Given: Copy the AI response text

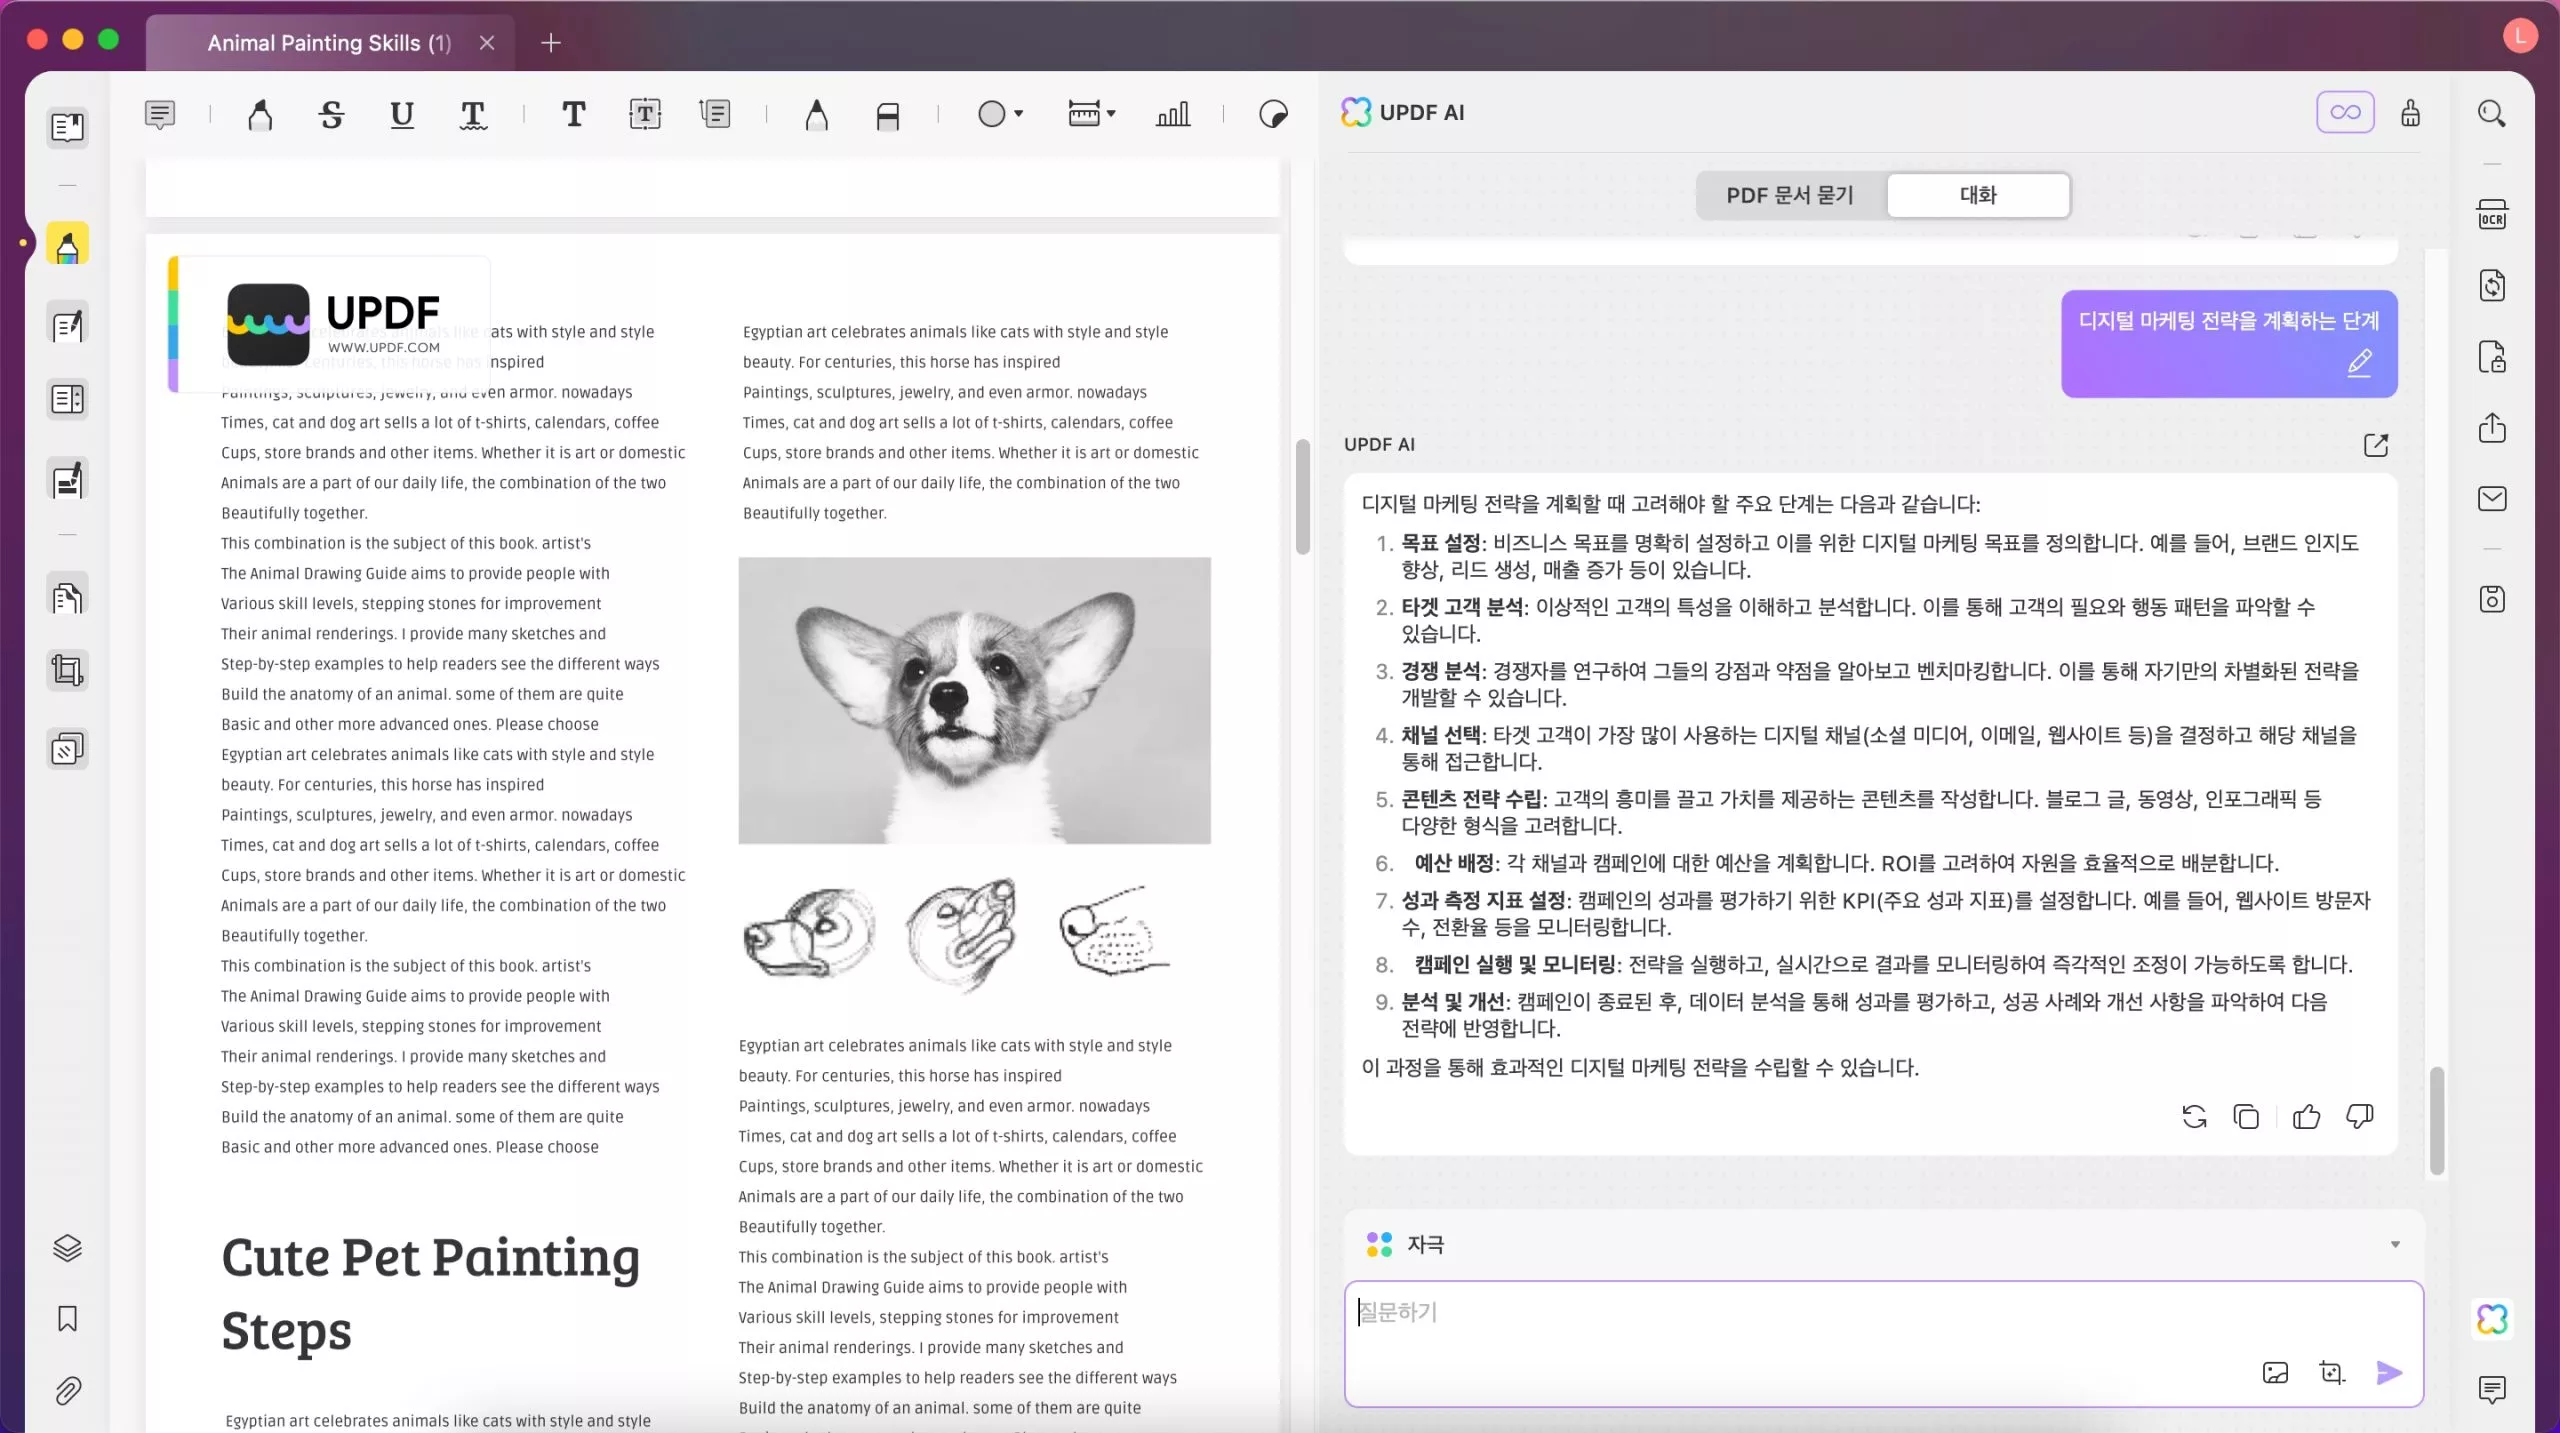Looking at the screenshot, I should tap(2246, 1117).
